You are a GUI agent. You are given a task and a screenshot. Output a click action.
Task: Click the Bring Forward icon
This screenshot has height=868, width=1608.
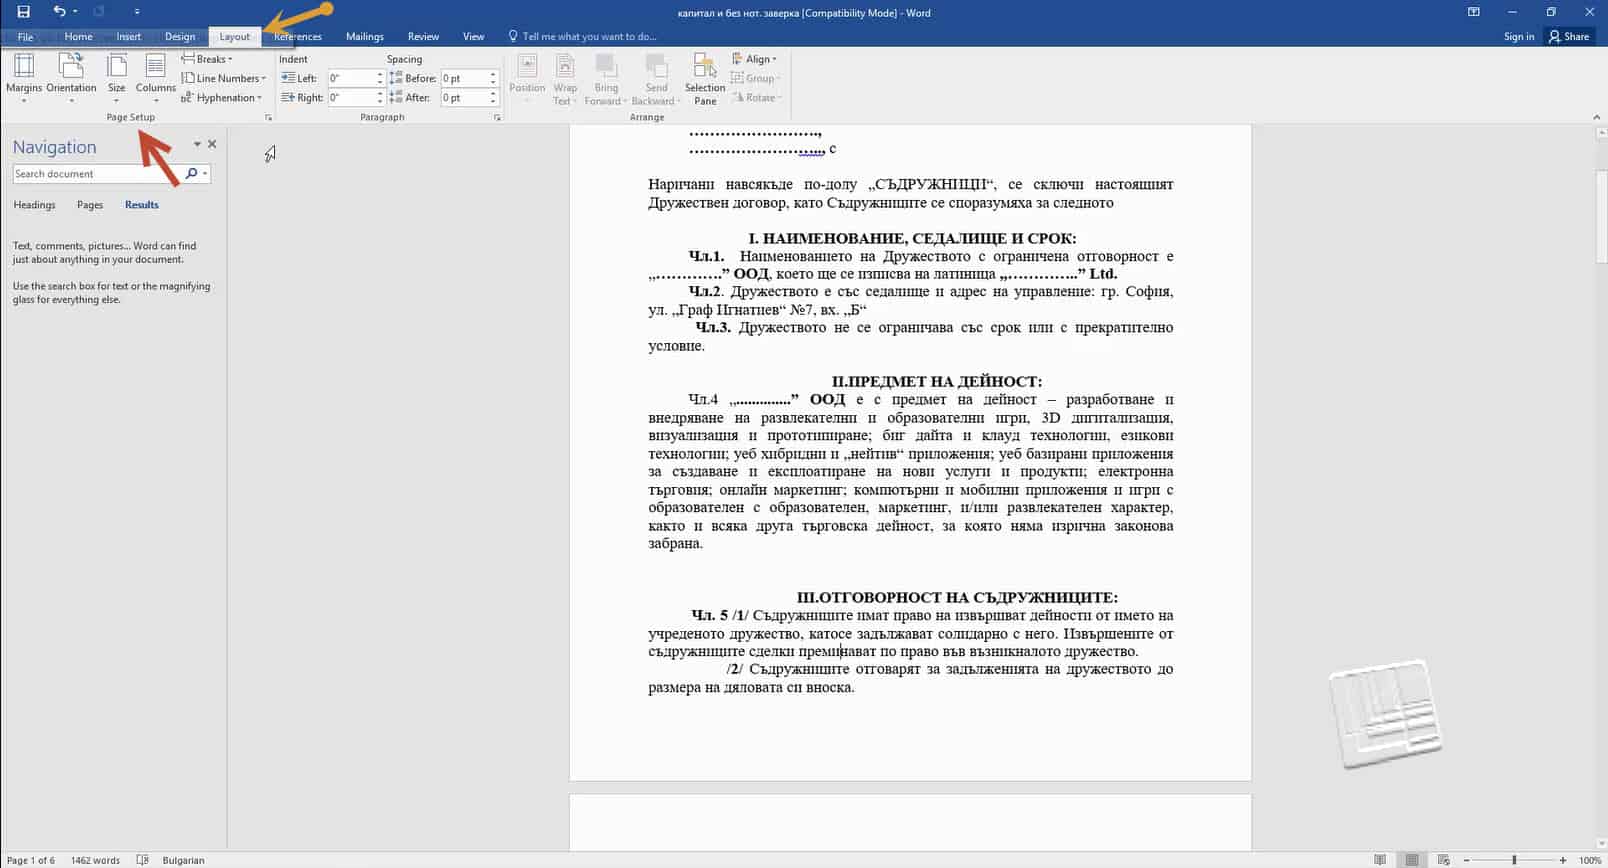[606, 66]
